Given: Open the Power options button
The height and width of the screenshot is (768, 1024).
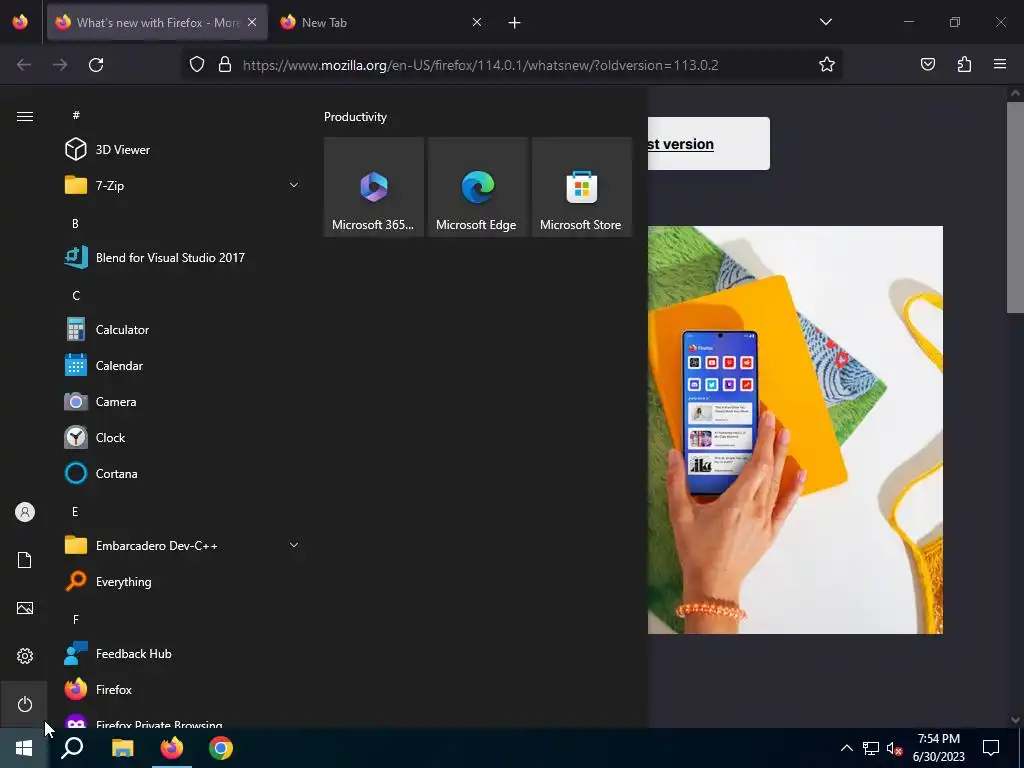Looking at the screenshot, I should click(25, 704).
